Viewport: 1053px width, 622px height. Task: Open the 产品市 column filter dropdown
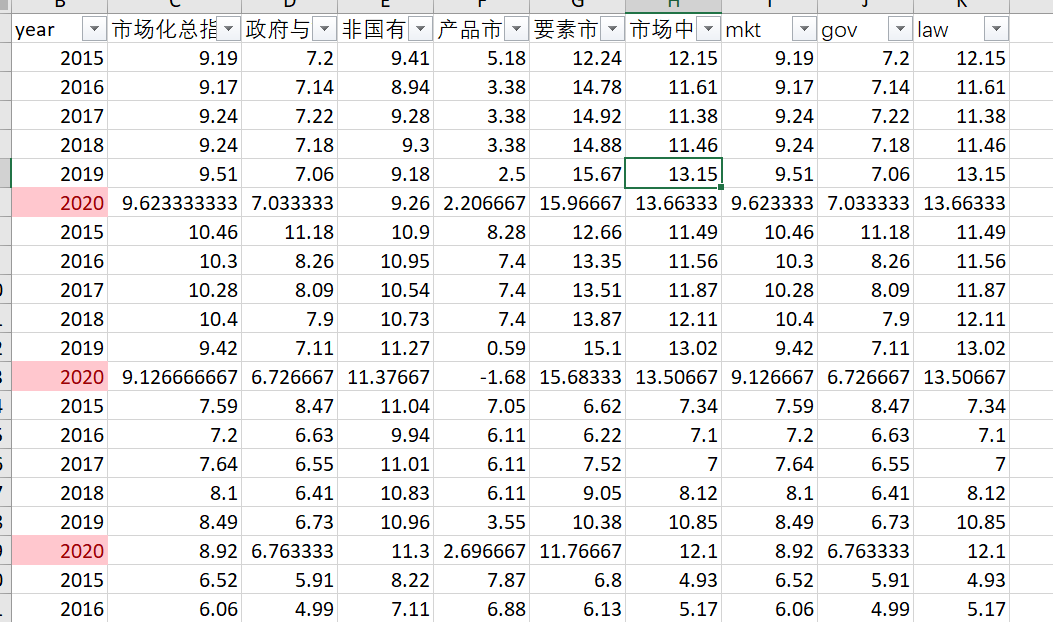(516, 29)
